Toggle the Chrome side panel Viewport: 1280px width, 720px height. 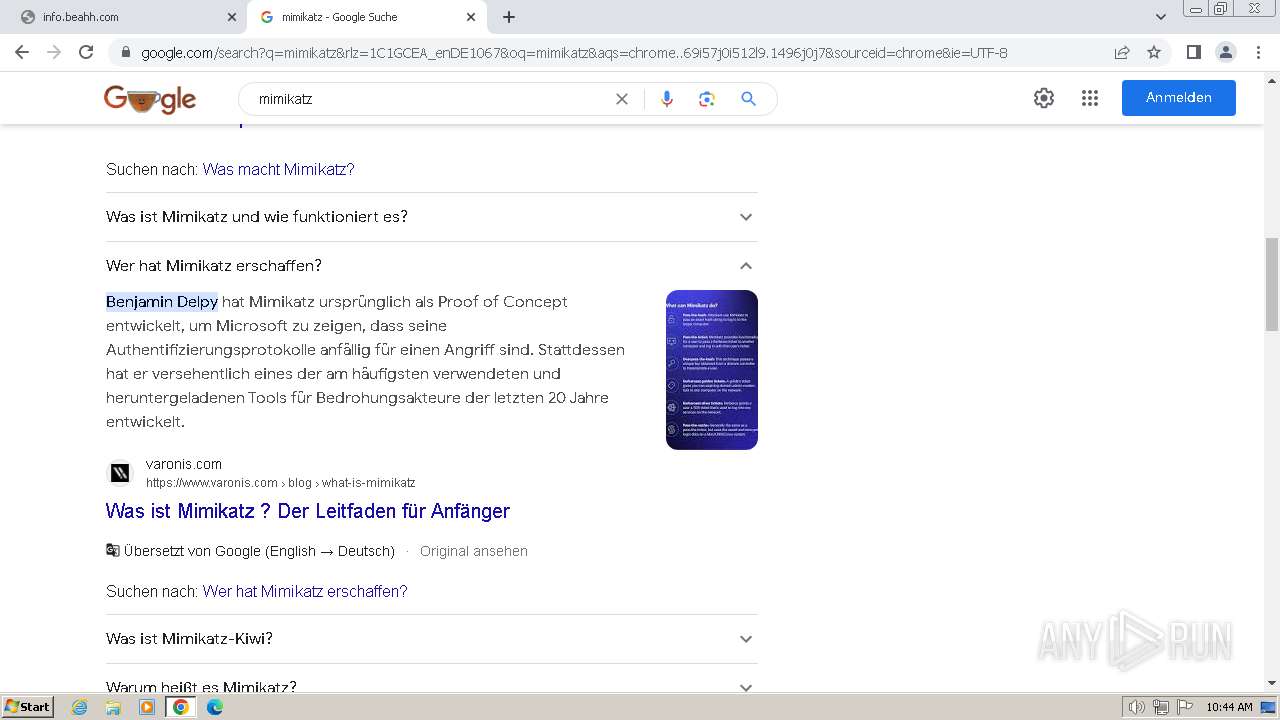(x=1193, y=52)
